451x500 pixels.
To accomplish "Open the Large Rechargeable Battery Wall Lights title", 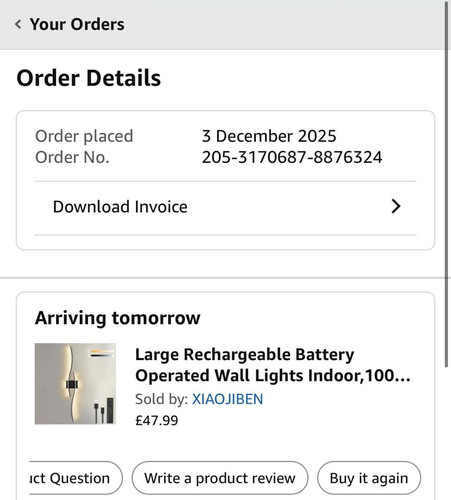I will 273,365.
